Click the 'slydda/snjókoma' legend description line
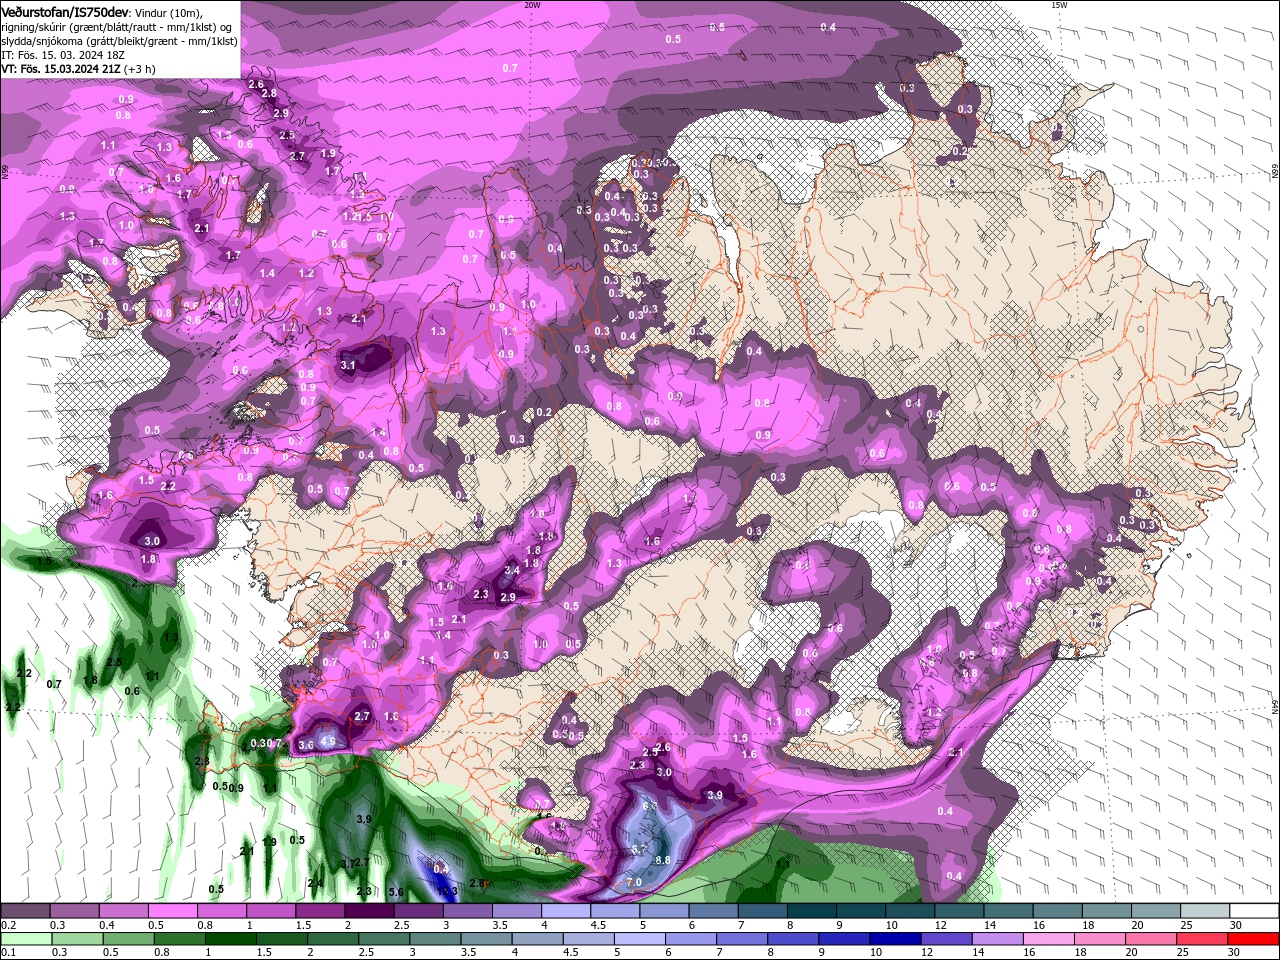The height and width of the screenshot is (960, 1280). pos(119,41)
